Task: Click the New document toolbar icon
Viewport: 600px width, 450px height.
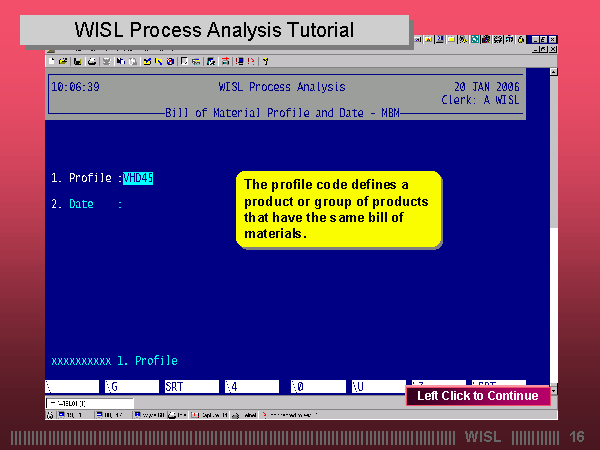Action: pyautogui.click(x=52, y=61)
